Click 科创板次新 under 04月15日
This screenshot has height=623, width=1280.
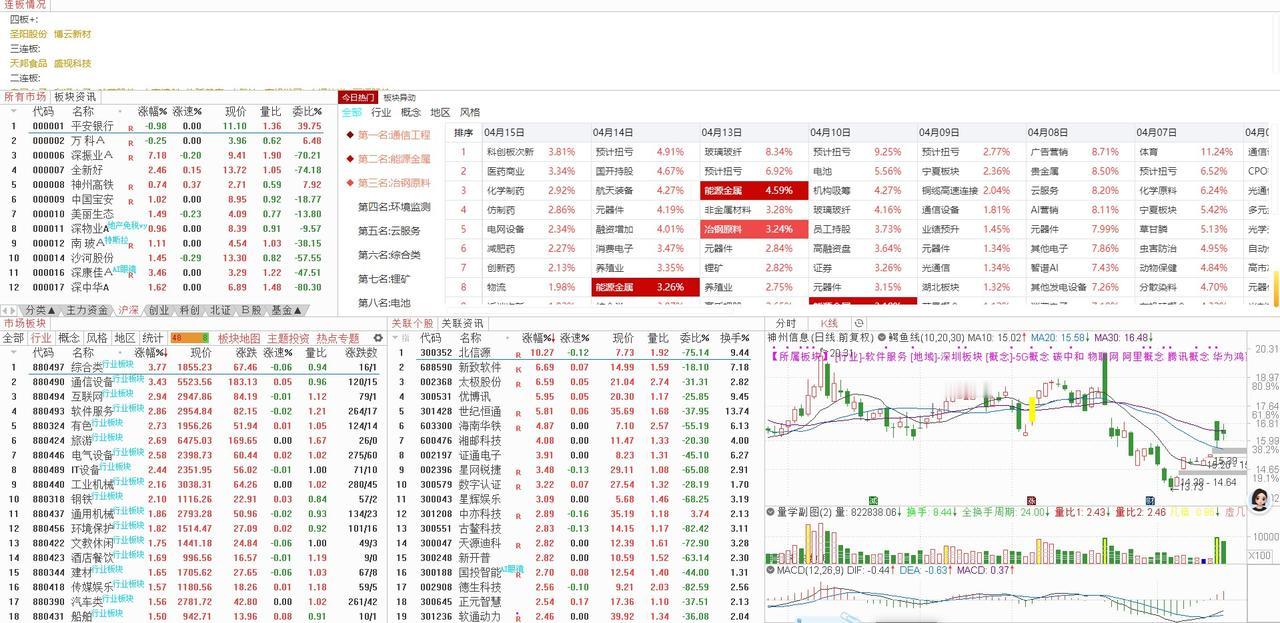(510, 151)
